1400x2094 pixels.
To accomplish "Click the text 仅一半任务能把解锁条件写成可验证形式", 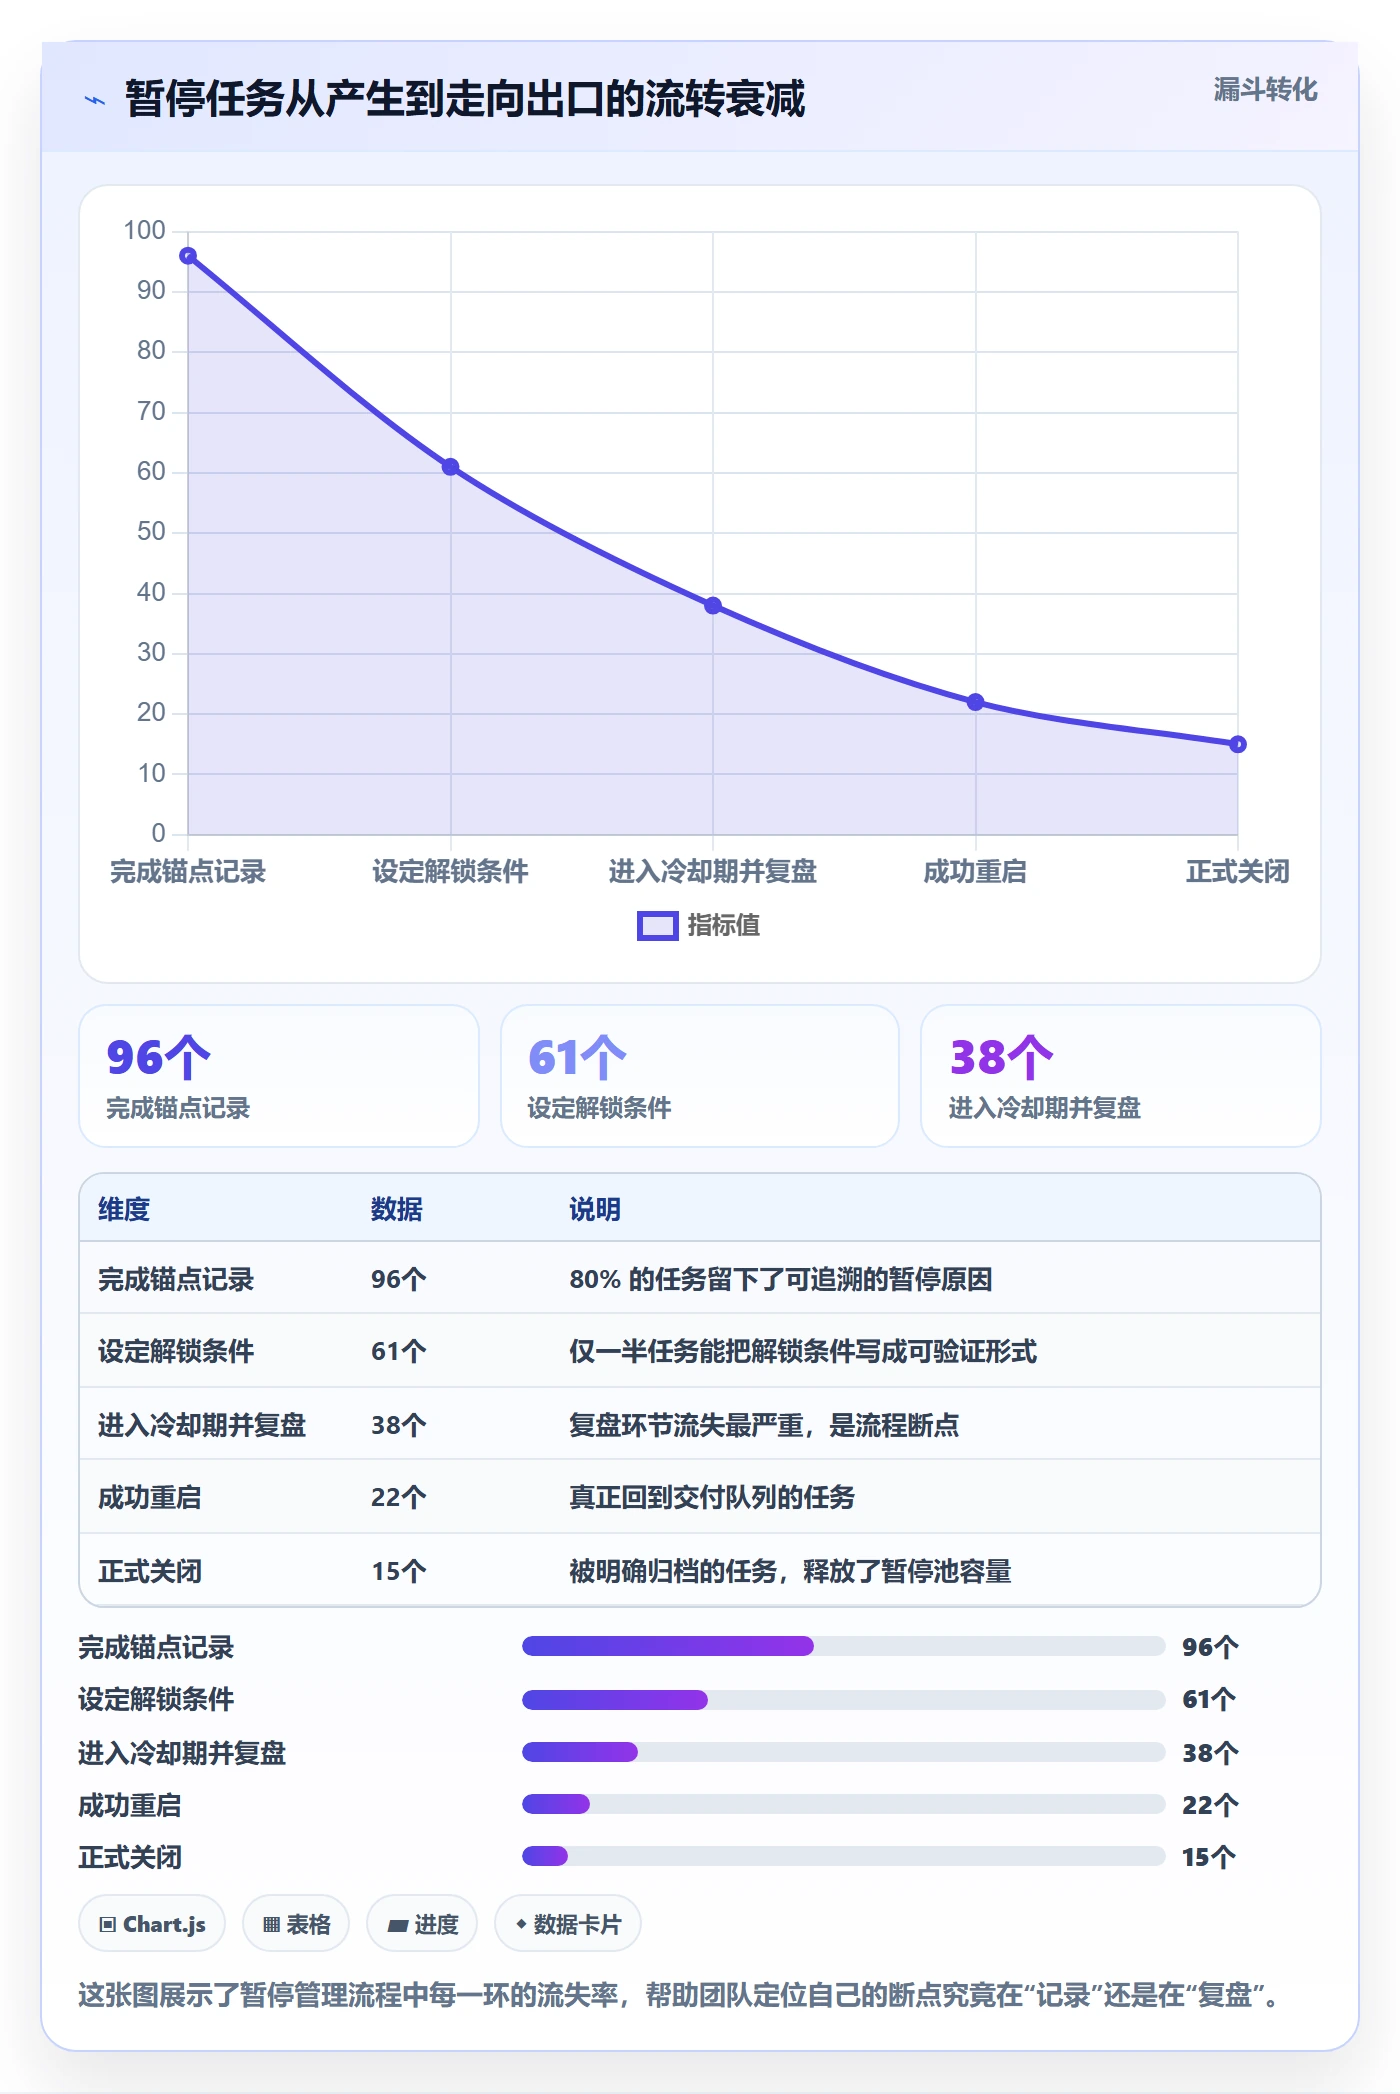I will coord(803,1352).
